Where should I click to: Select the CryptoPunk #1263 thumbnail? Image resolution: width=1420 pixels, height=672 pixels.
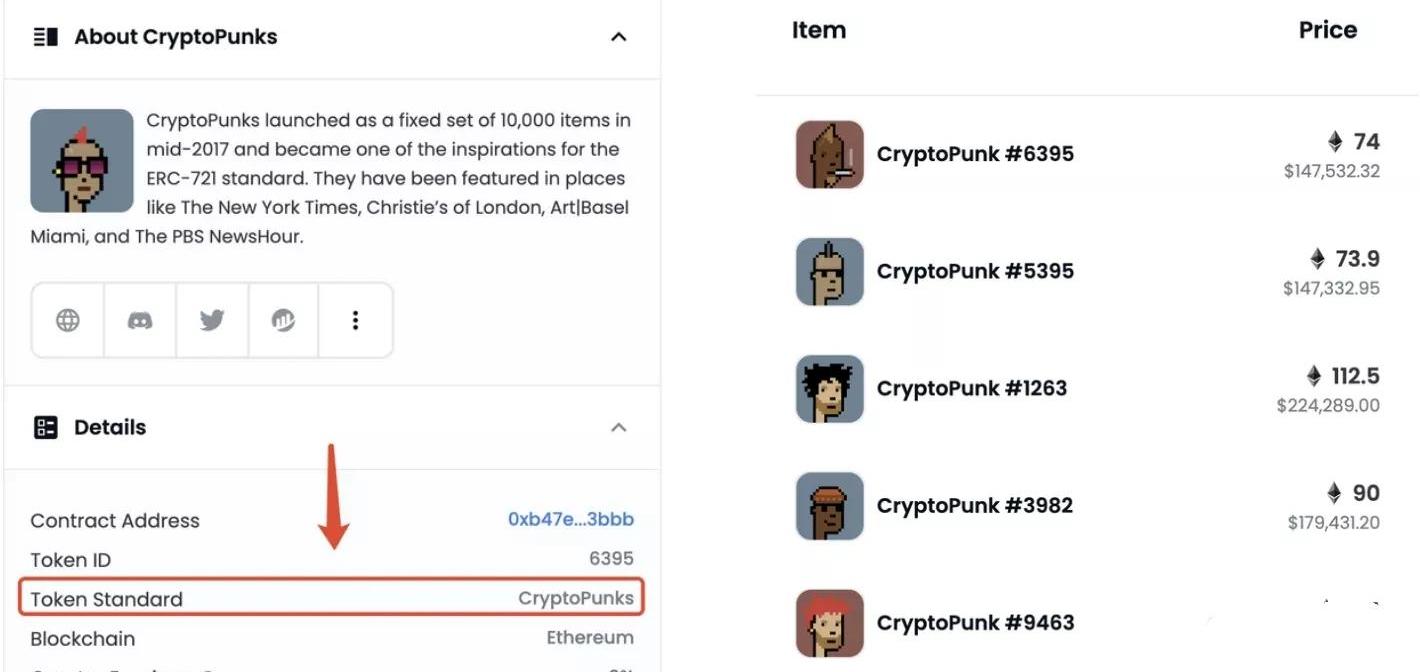(x=829, y=388)
